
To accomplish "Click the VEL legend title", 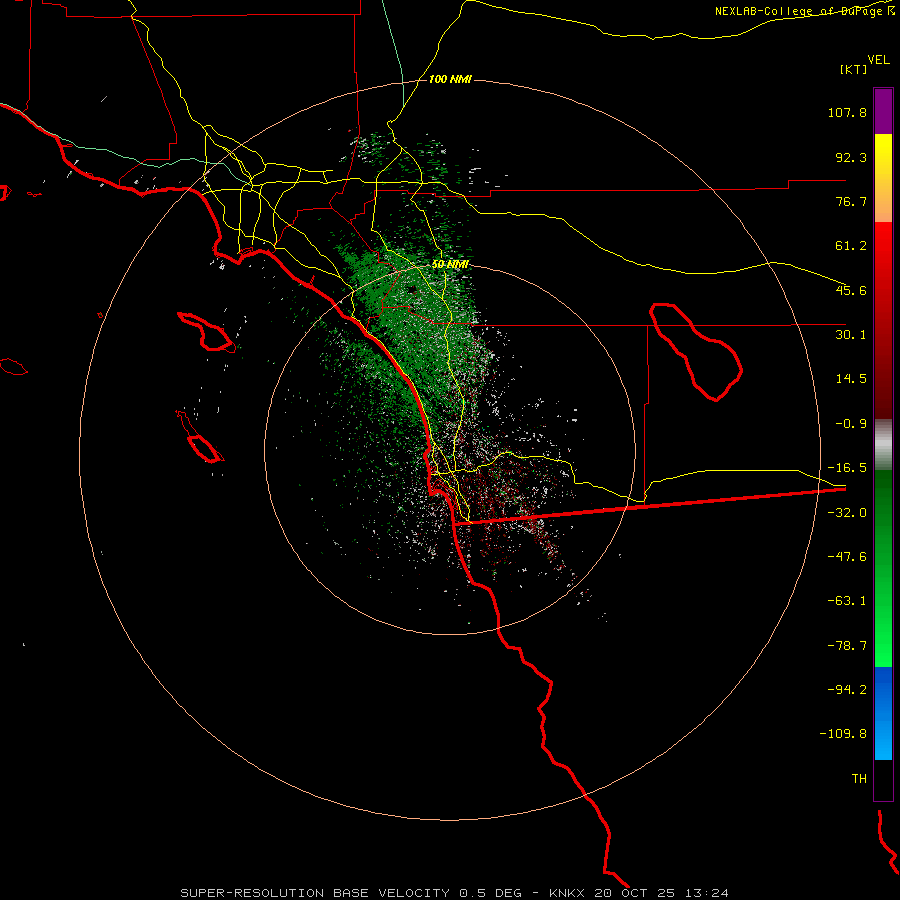I will (878, 60).
